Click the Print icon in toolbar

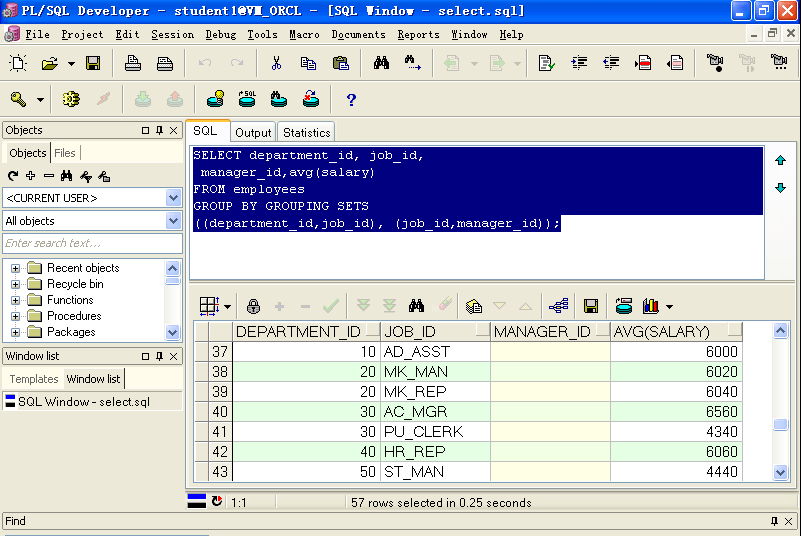(x=133, y=63)
